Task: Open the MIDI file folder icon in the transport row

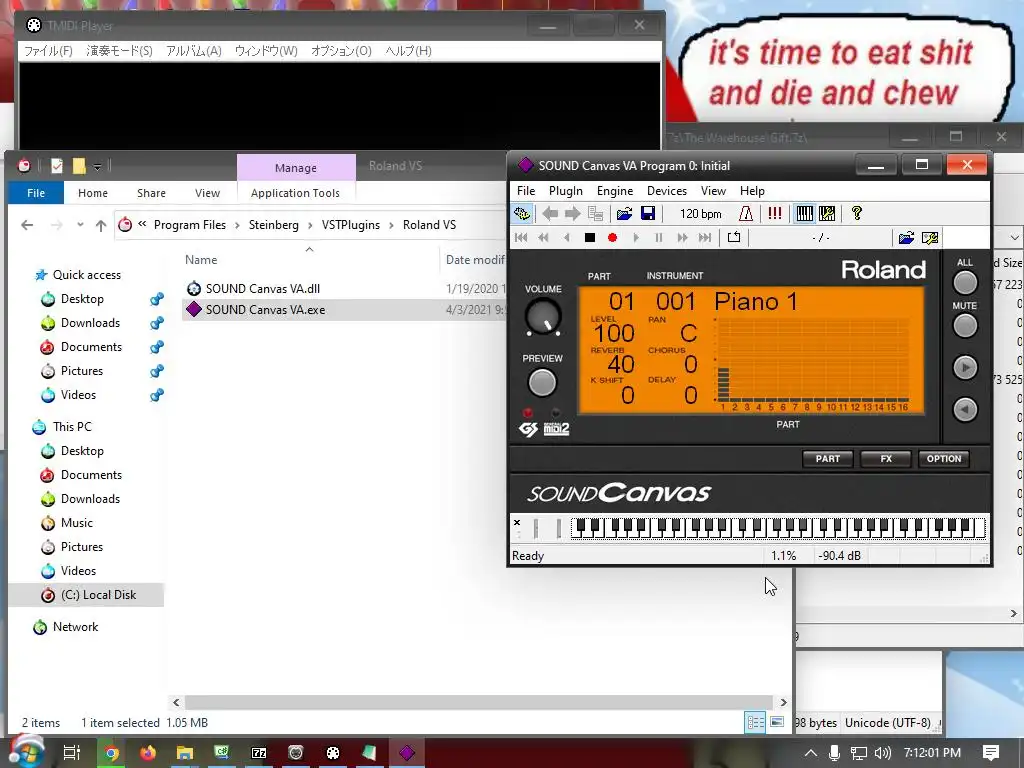Action: click(x=906, y=238)
